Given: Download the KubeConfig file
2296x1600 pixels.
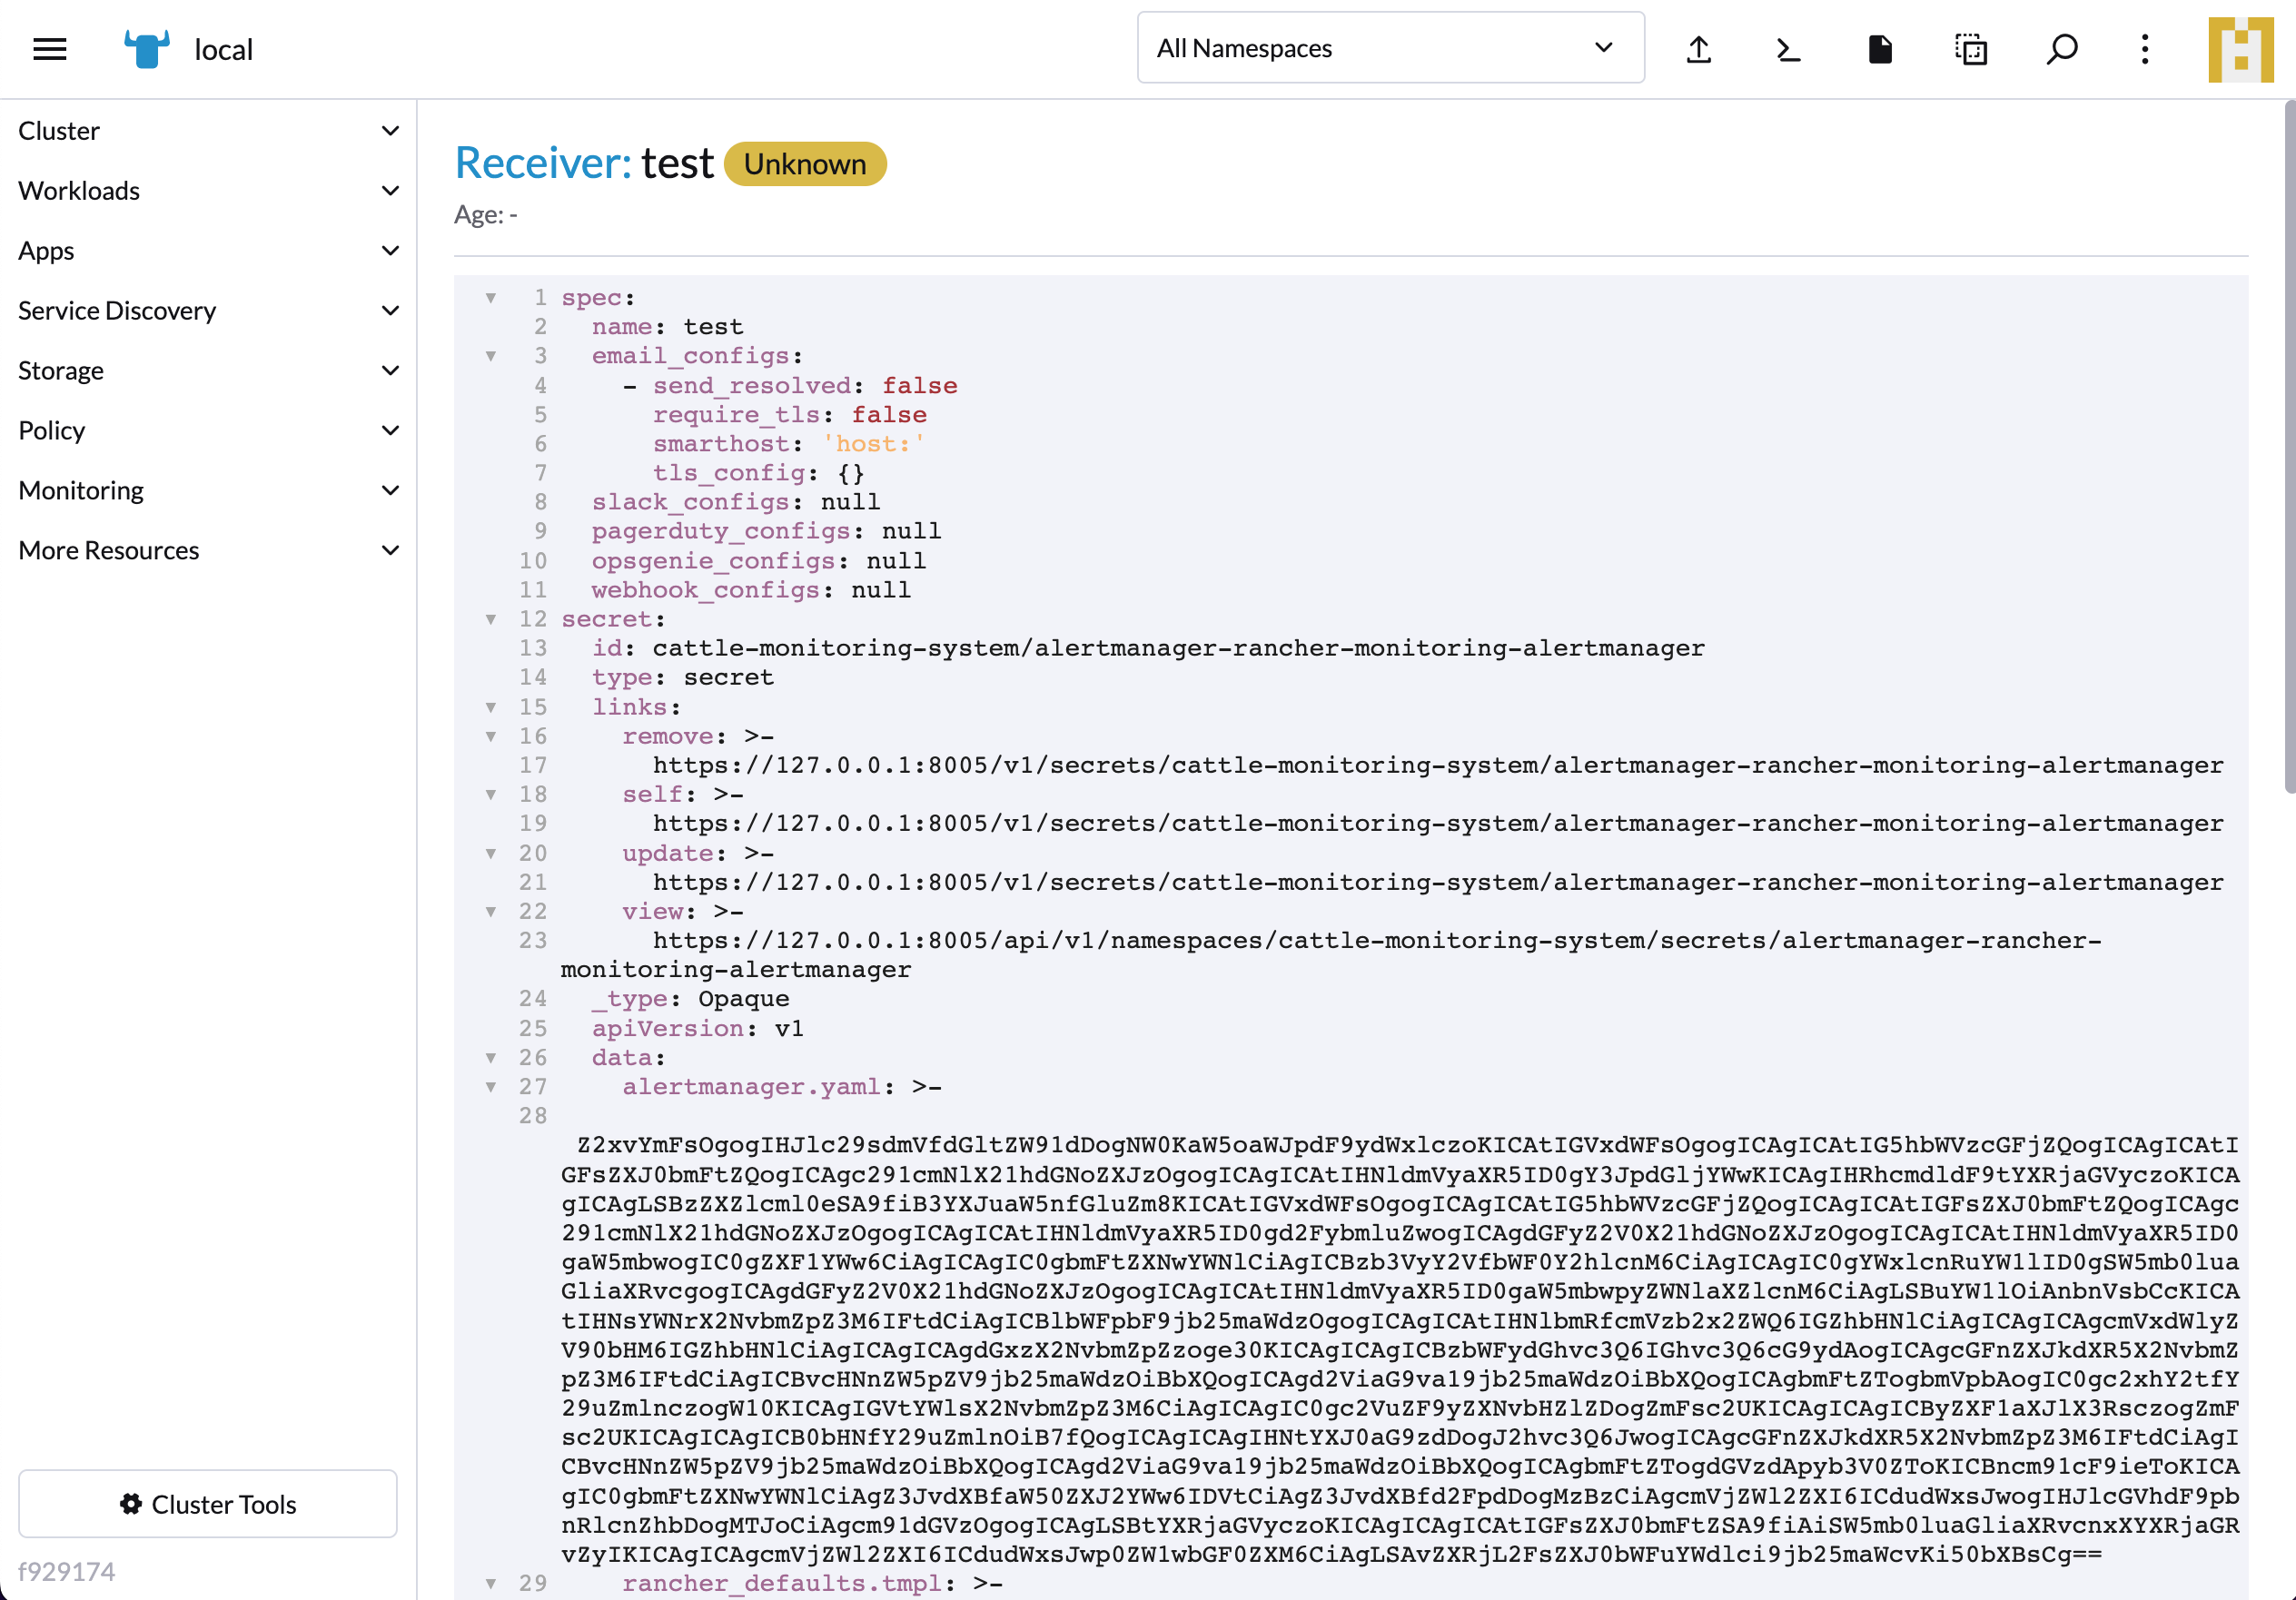Looking at the screenshot, I should pos(1880,48).
